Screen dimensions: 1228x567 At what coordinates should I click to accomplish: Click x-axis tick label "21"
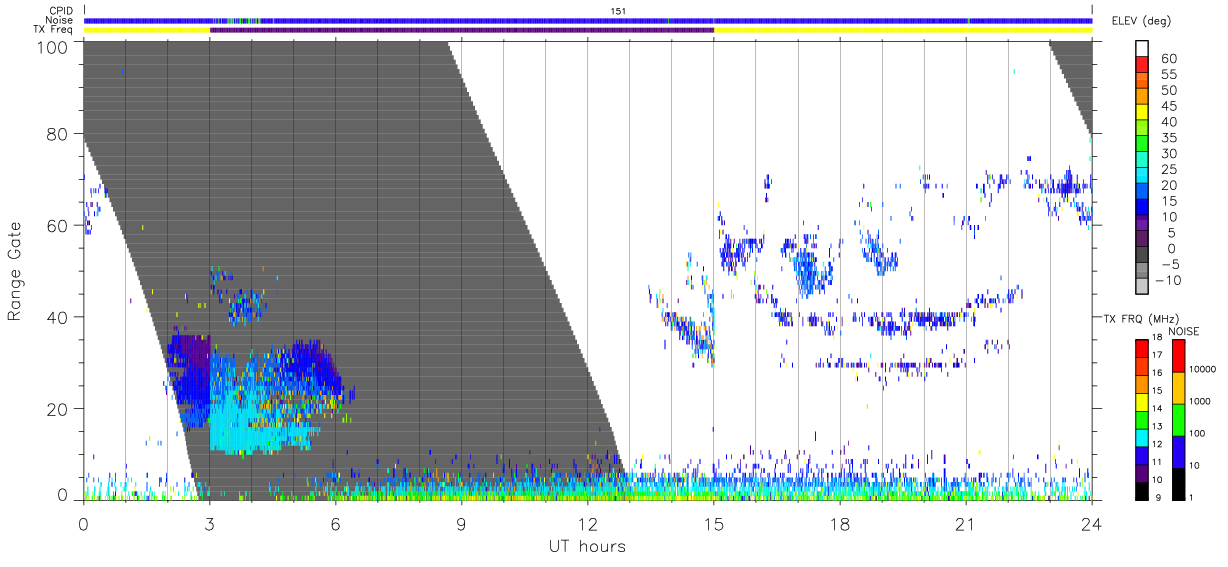(965, 523)
